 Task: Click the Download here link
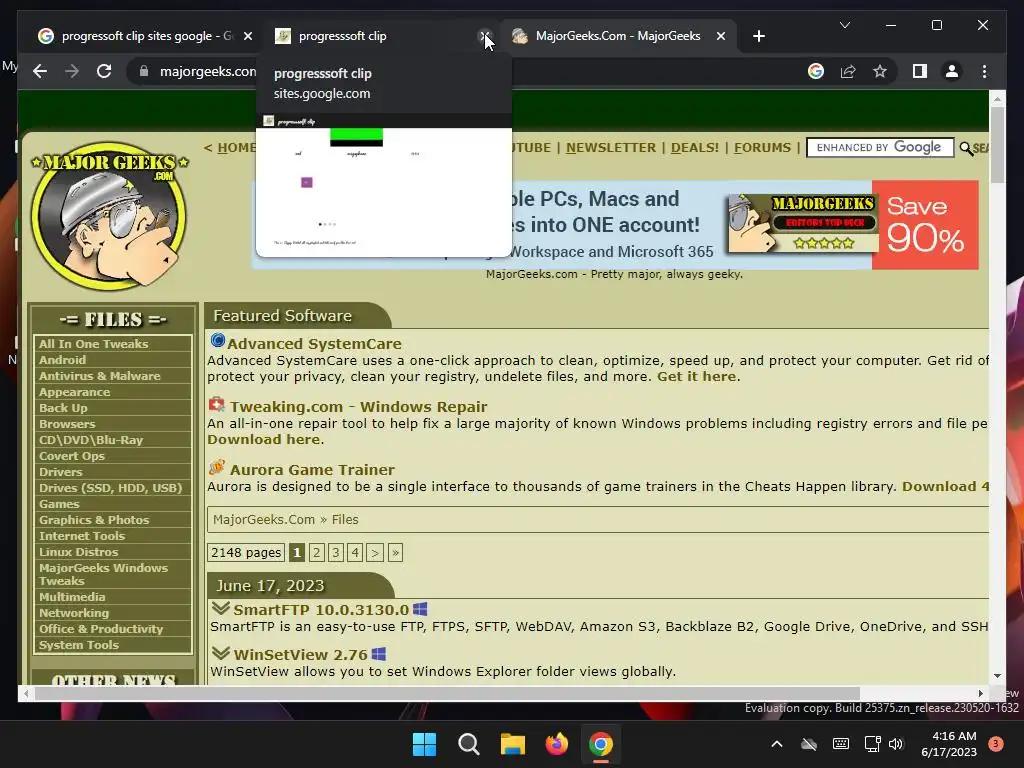tap(264, 440)
